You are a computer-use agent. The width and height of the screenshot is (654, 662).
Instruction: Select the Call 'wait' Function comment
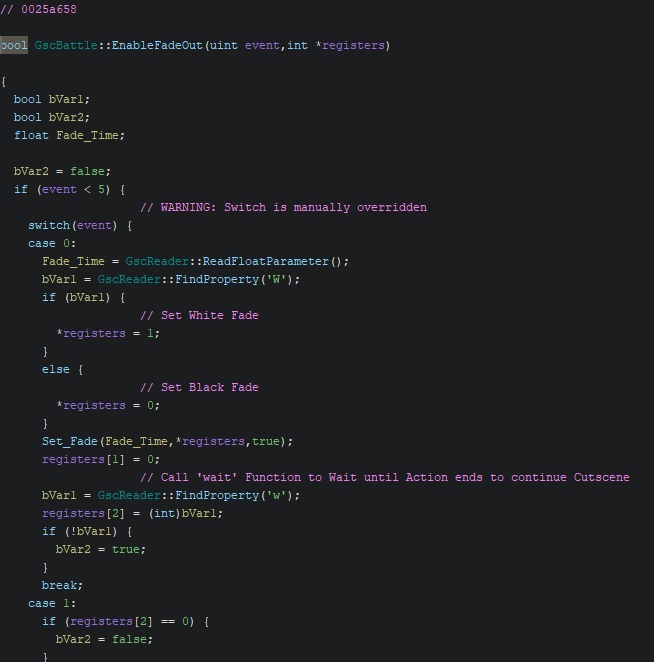point(384,478)
